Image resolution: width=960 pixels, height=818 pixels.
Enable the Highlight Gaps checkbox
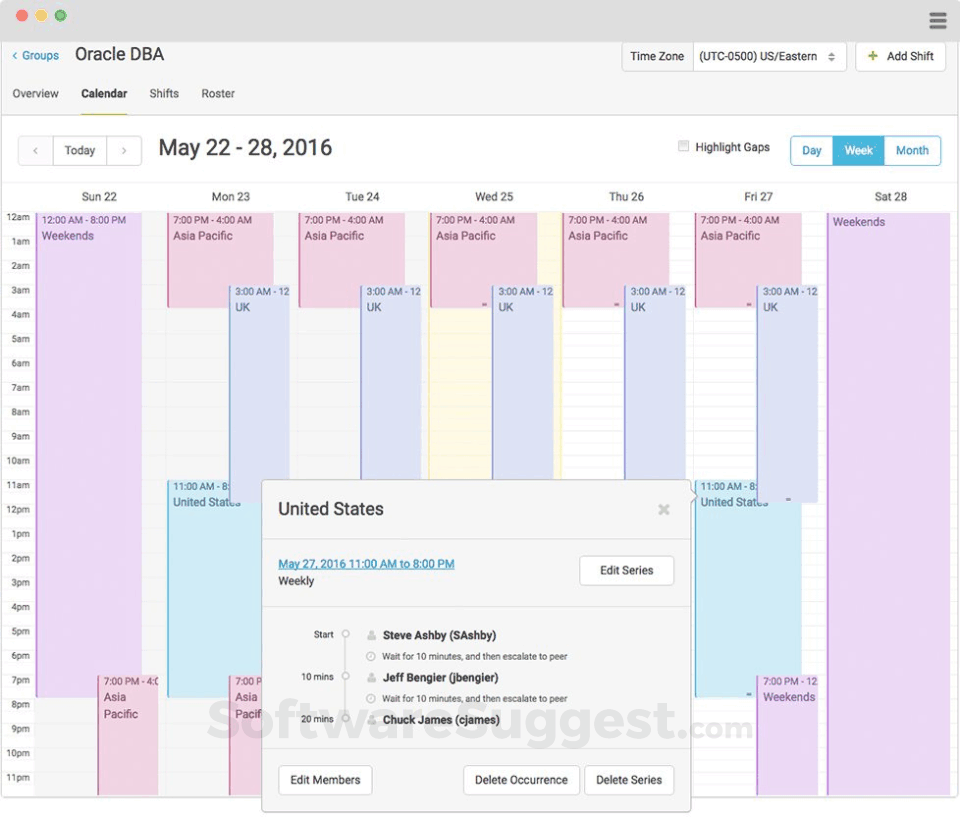coord(683,147)
